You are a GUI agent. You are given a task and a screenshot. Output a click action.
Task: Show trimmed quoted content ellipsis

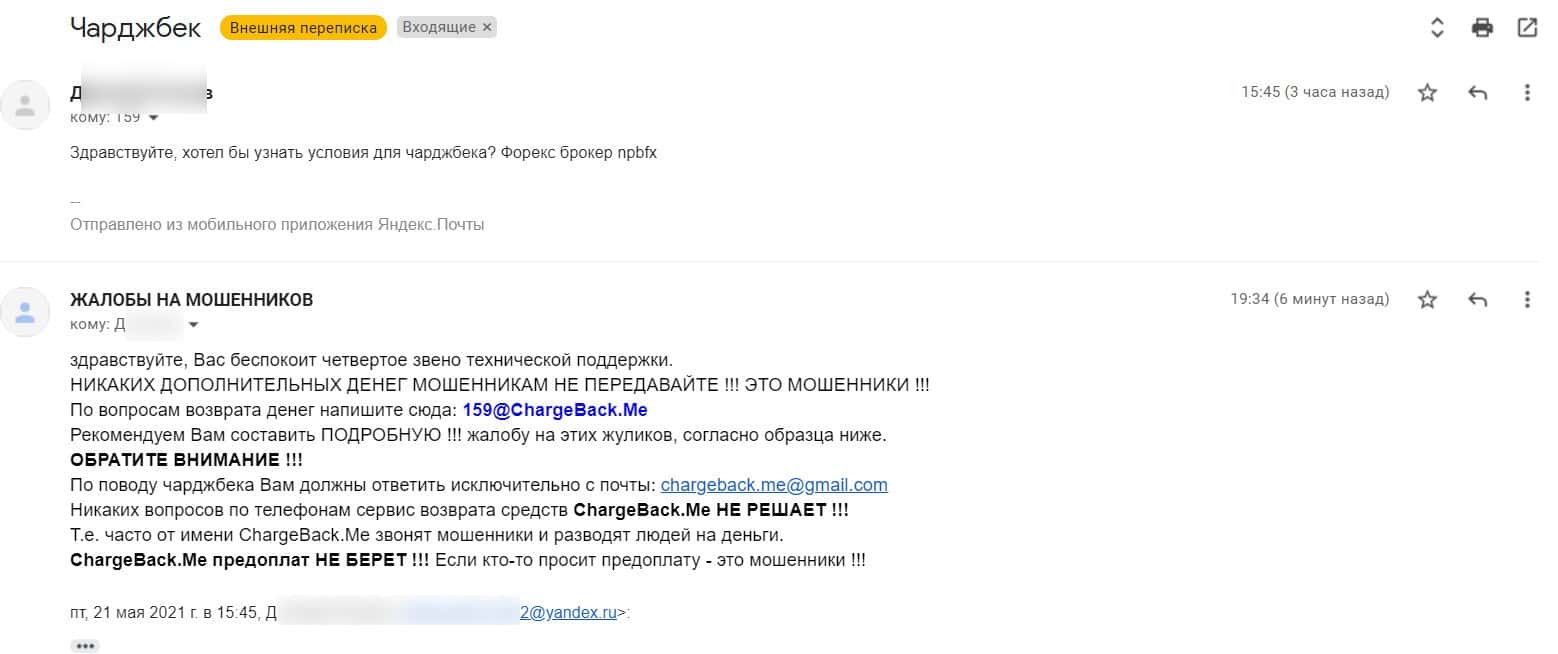click(85, 646)
